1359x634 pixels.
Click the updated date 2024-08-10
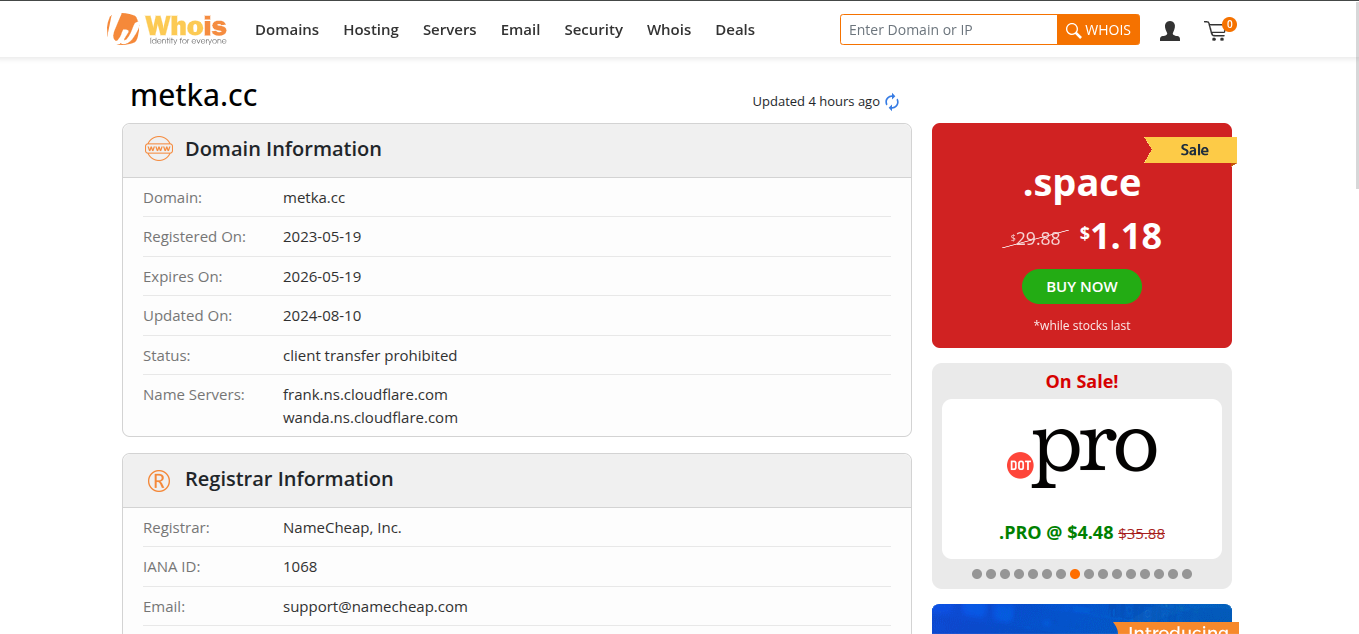pyautogui.click(x=322, y=316)
